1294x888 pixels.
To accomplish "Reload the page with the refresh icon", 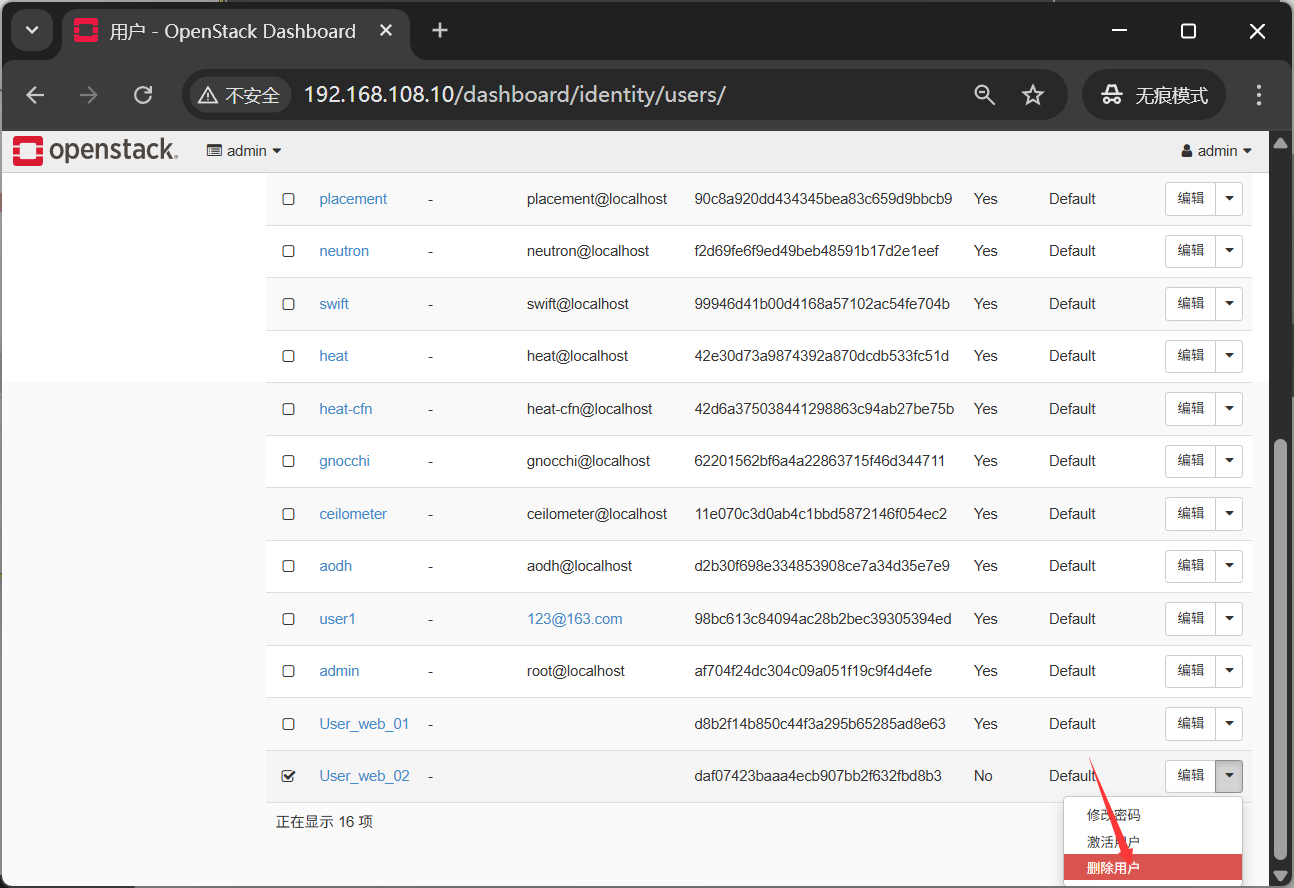I will (x=143, y=95).
